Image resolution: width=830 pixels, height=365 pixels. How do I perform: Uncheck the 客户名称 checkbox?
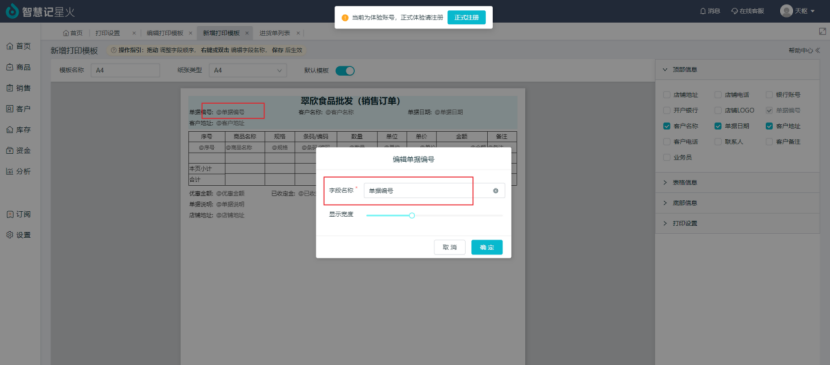coord(667,126)
